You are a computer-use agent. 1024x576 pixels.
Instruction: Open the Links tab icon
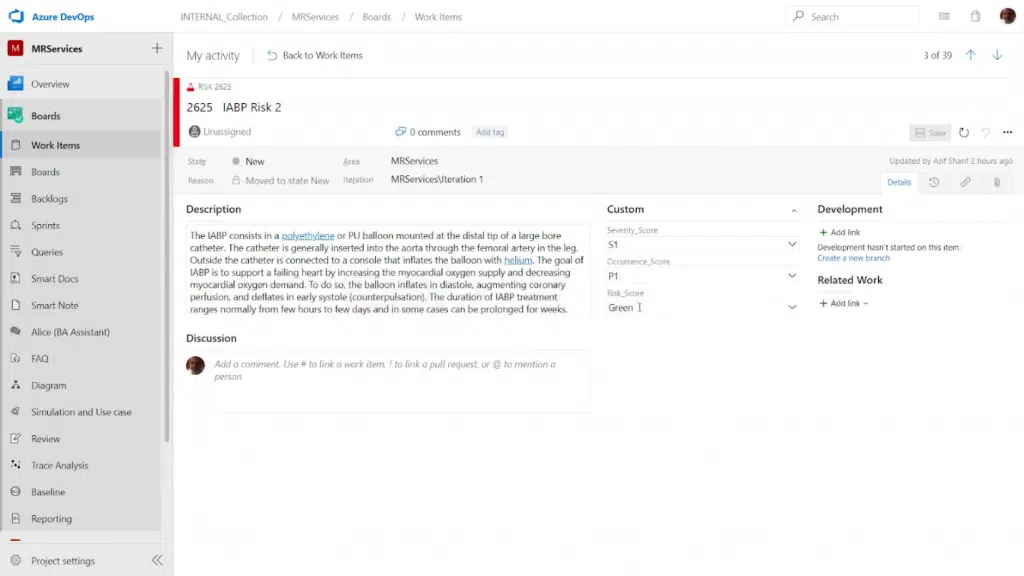click(965, 182)
